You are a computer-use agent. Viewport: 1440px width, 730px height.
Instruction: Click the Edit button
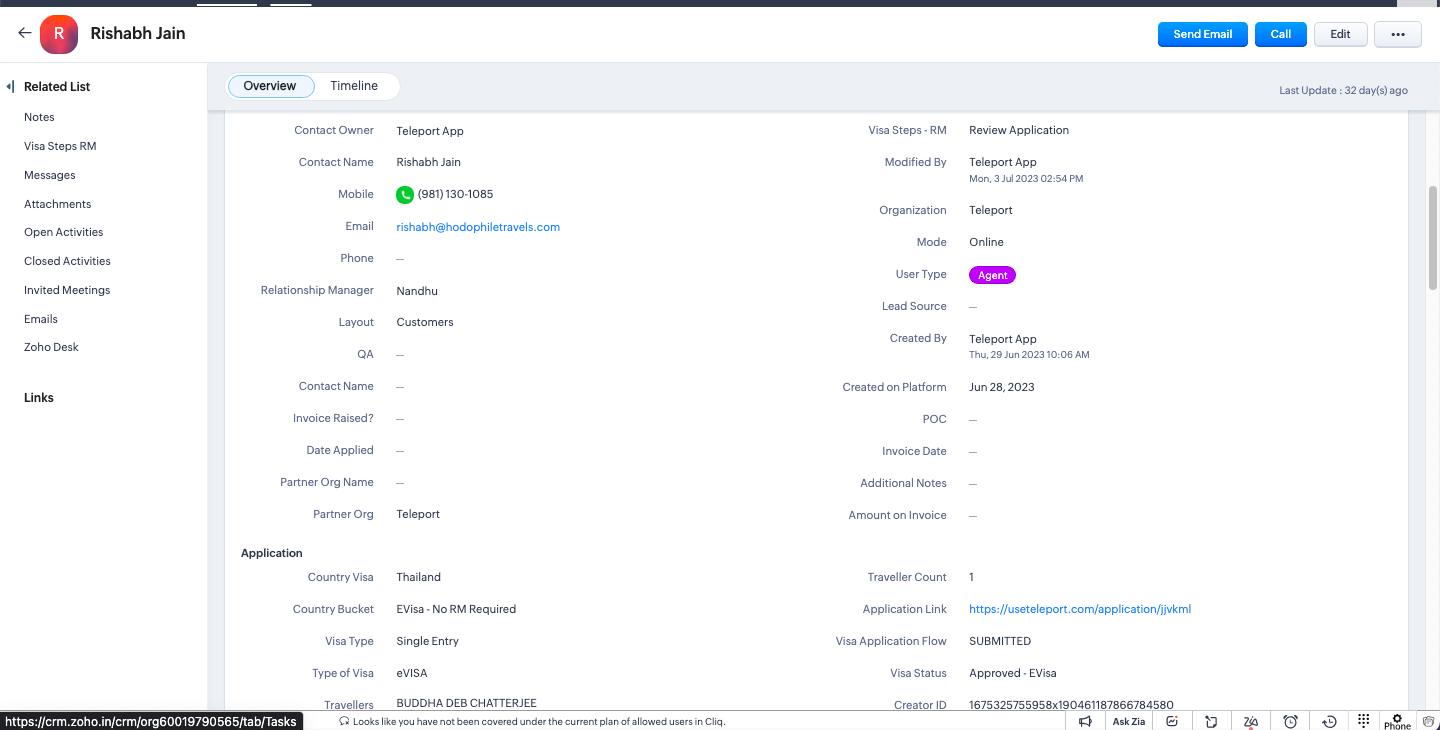pos(1340,34)
